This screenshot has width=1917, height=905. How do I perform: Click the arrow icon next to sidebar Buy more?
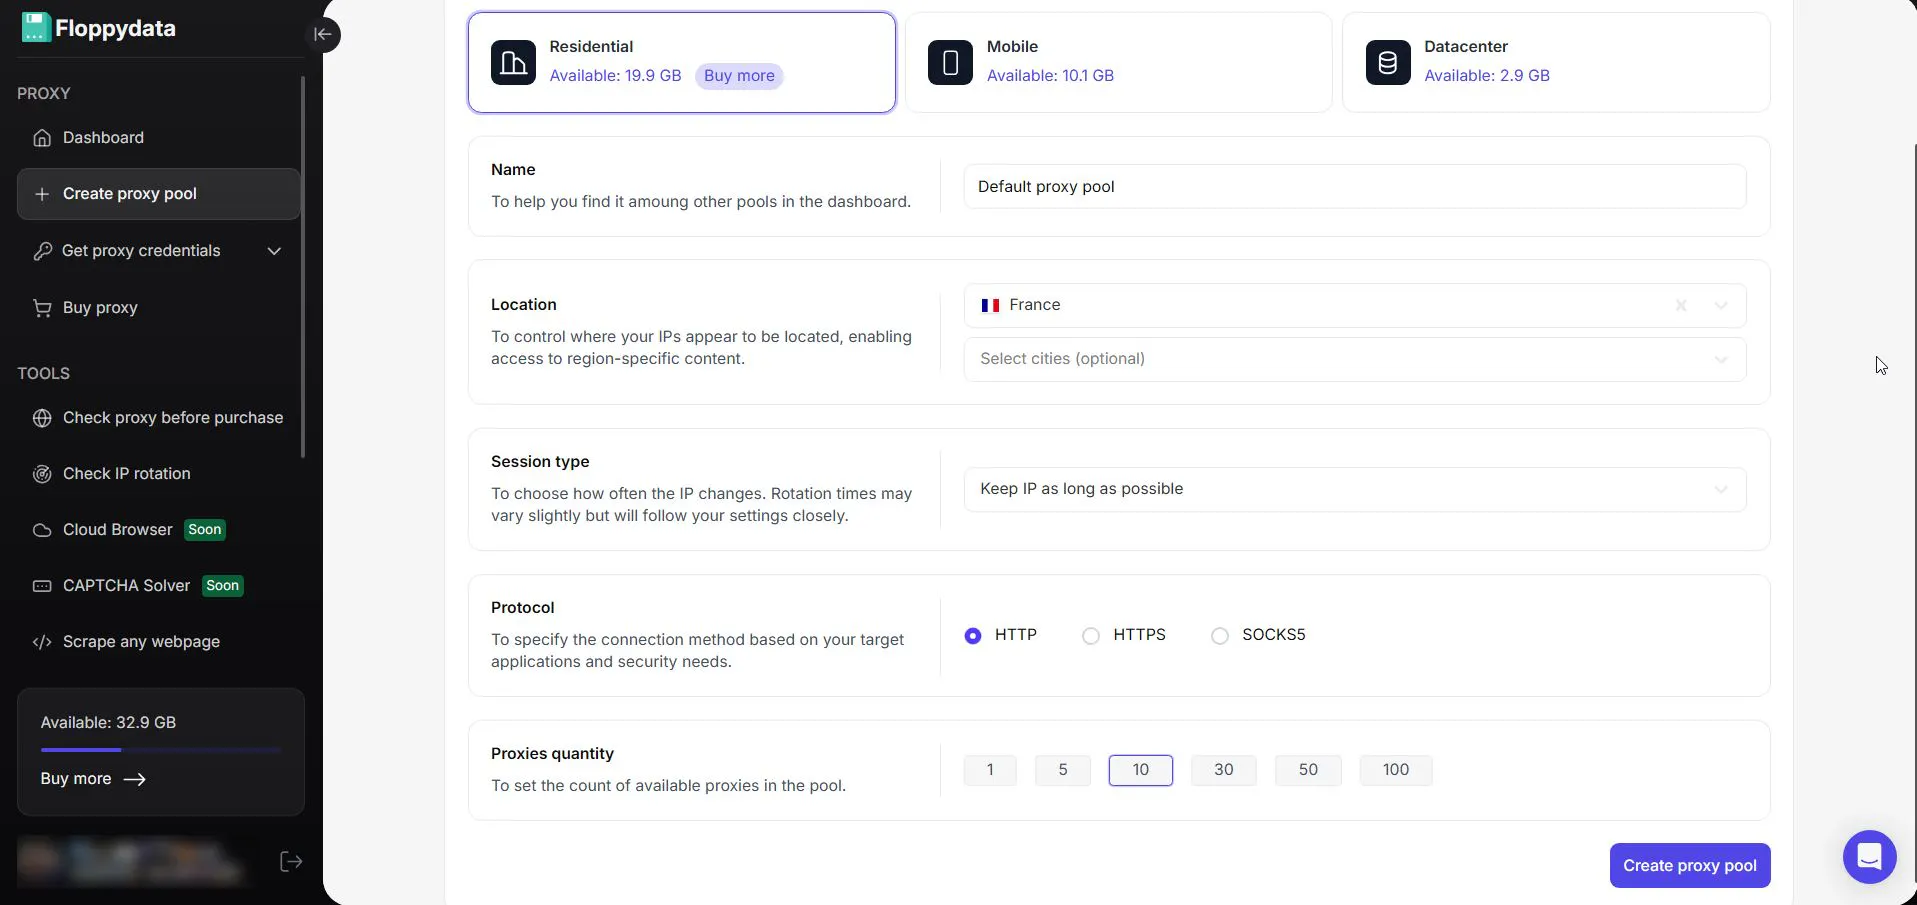[134, 779]
